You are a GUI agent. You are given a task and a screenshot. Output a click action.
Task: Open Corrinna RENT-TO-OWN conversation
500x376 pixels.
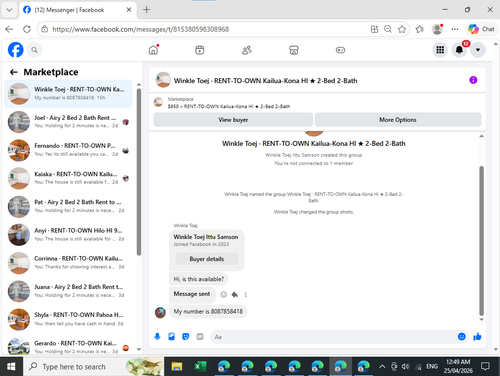click(x=68, y=263)
